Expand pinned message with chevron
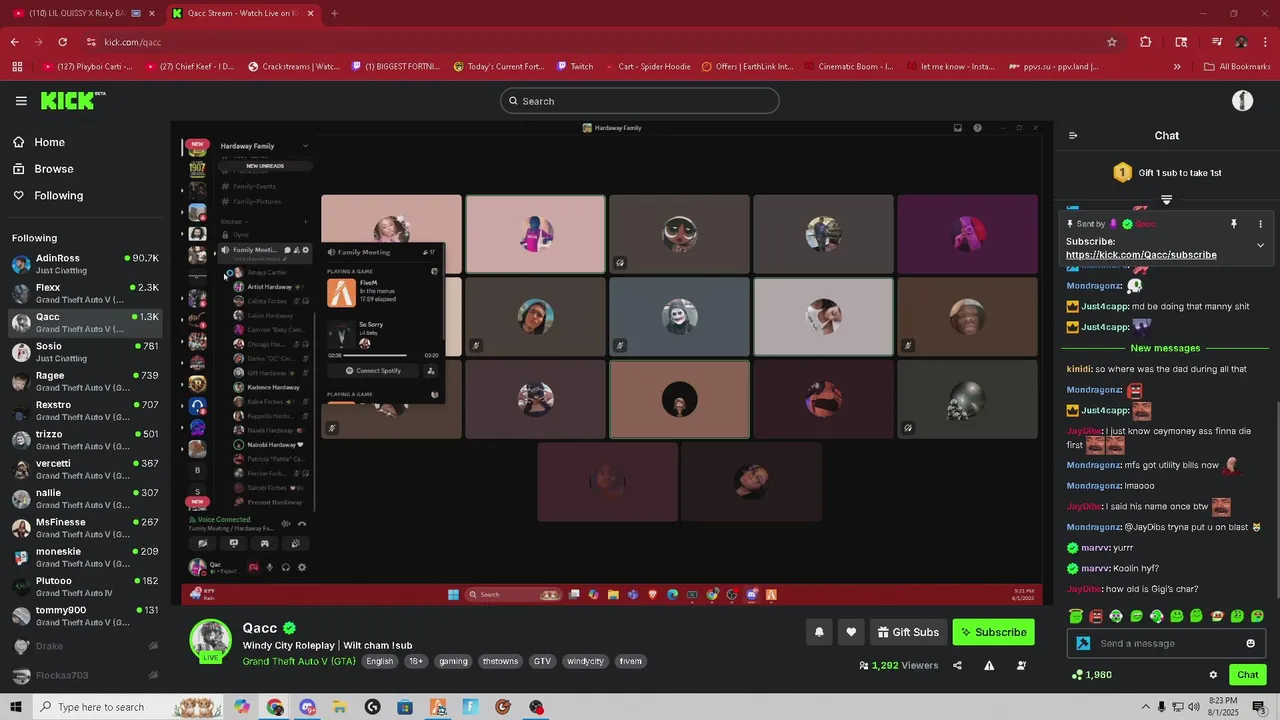The height and width of the screenshot is (720, 1280). click(x=1260, y=245)
